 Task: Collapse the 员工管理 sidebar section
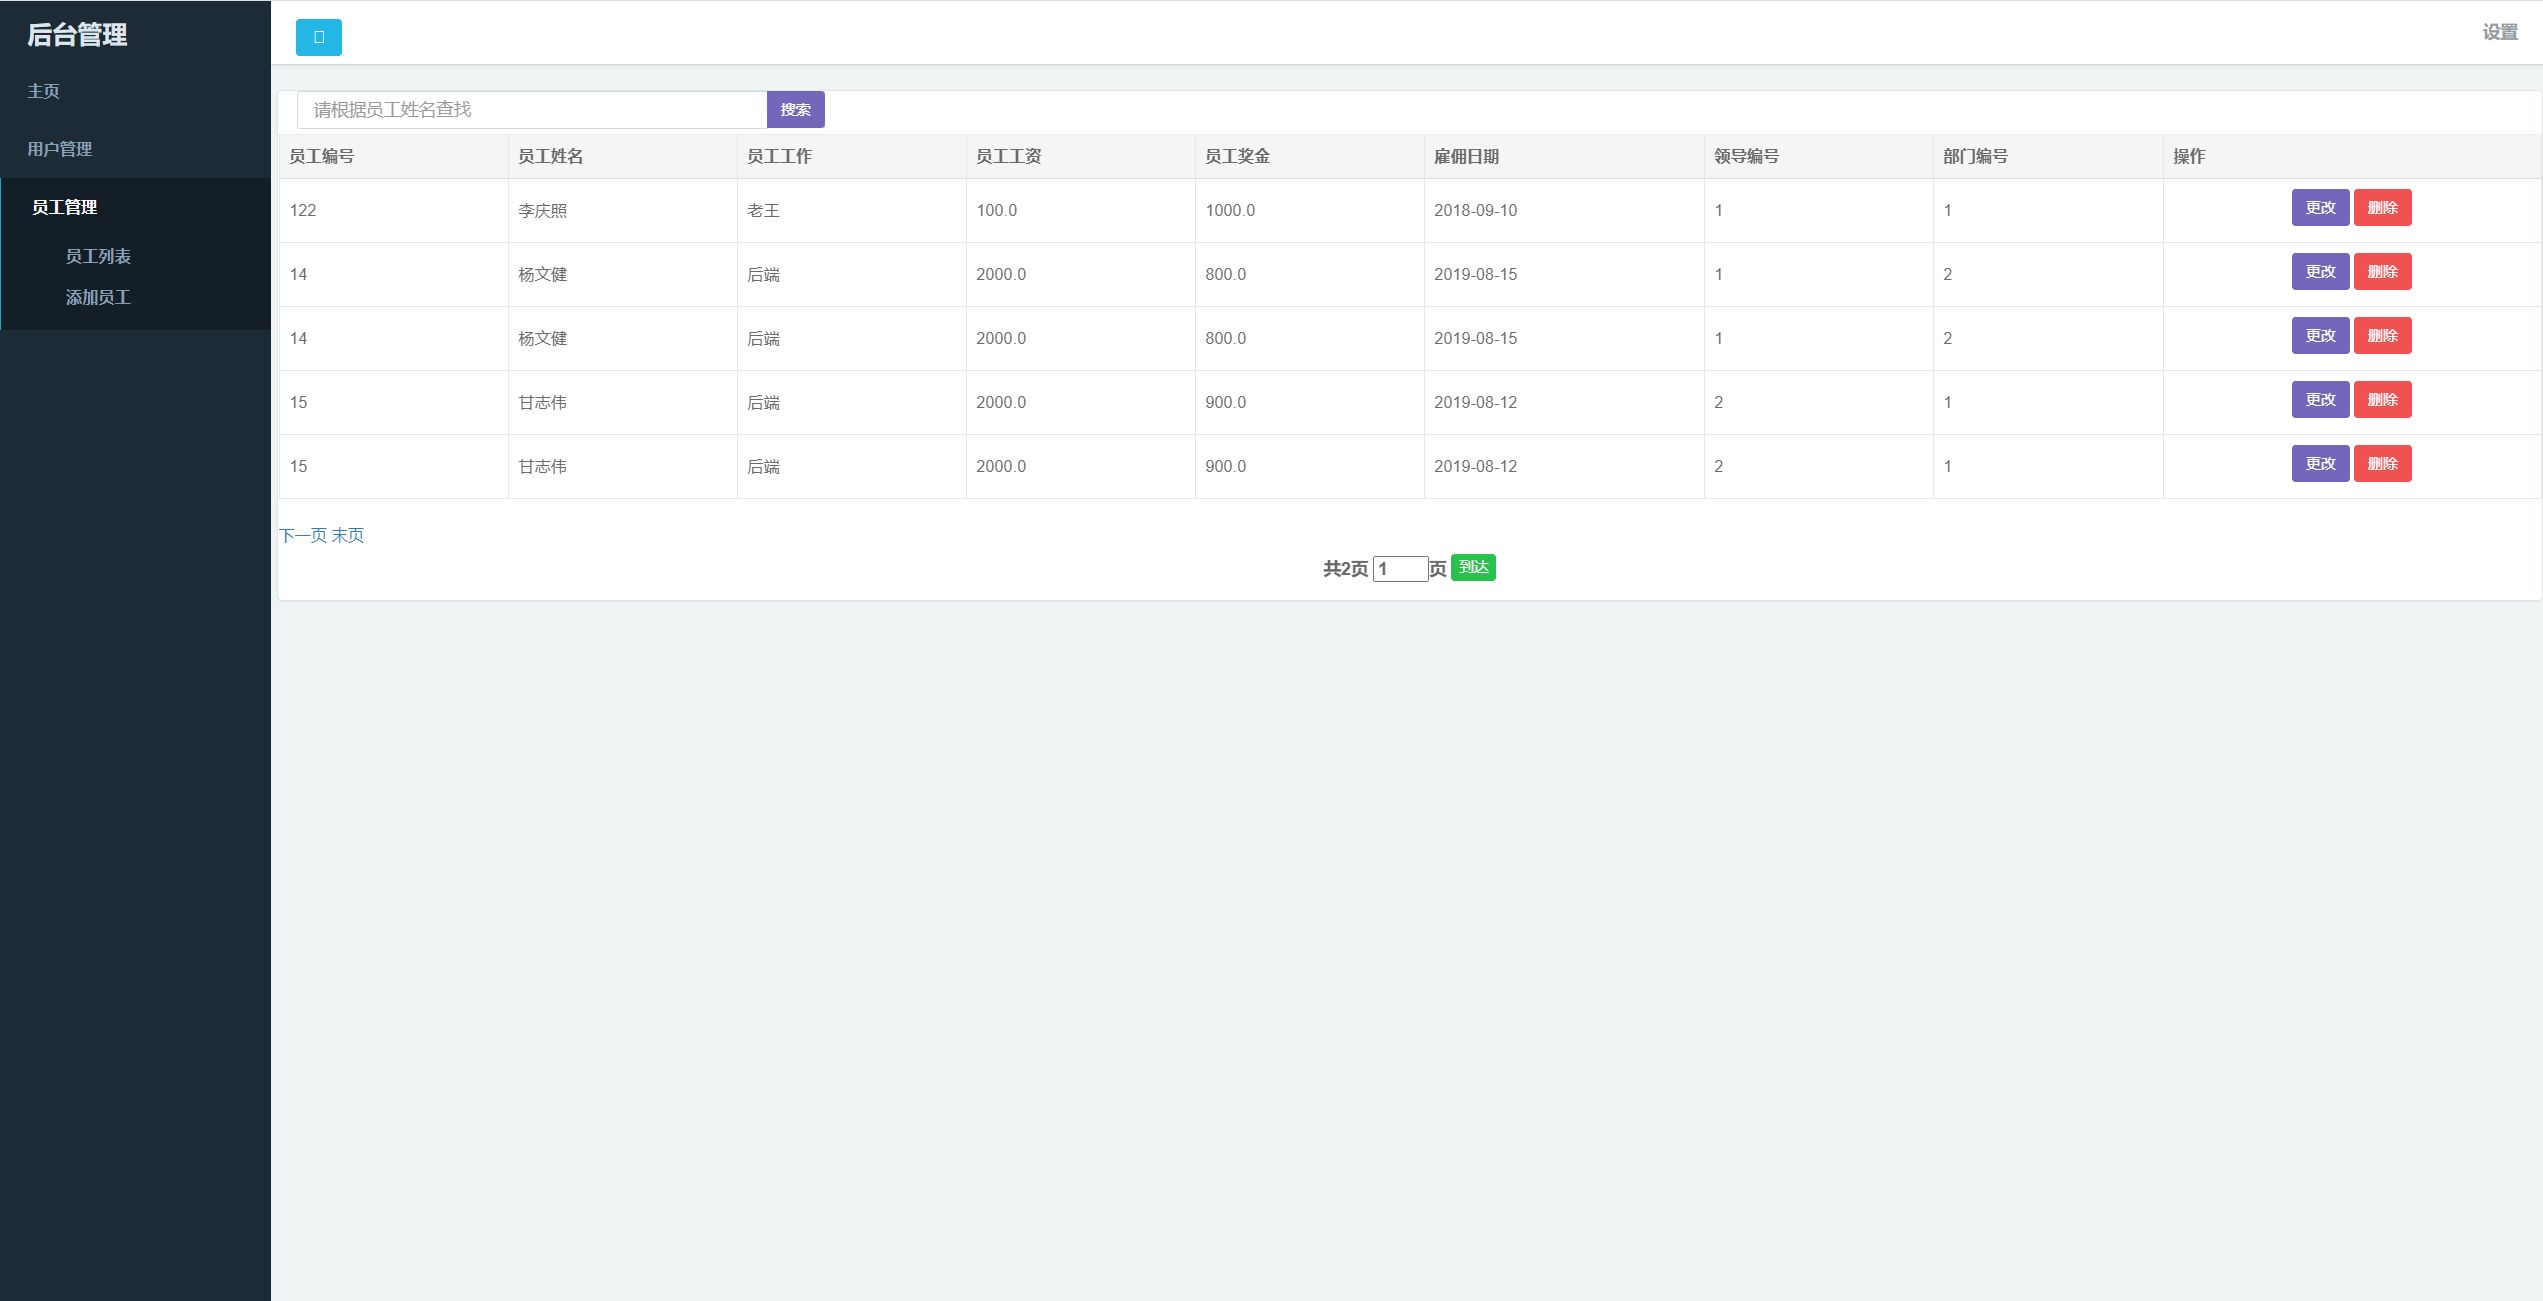pos(65,207)
